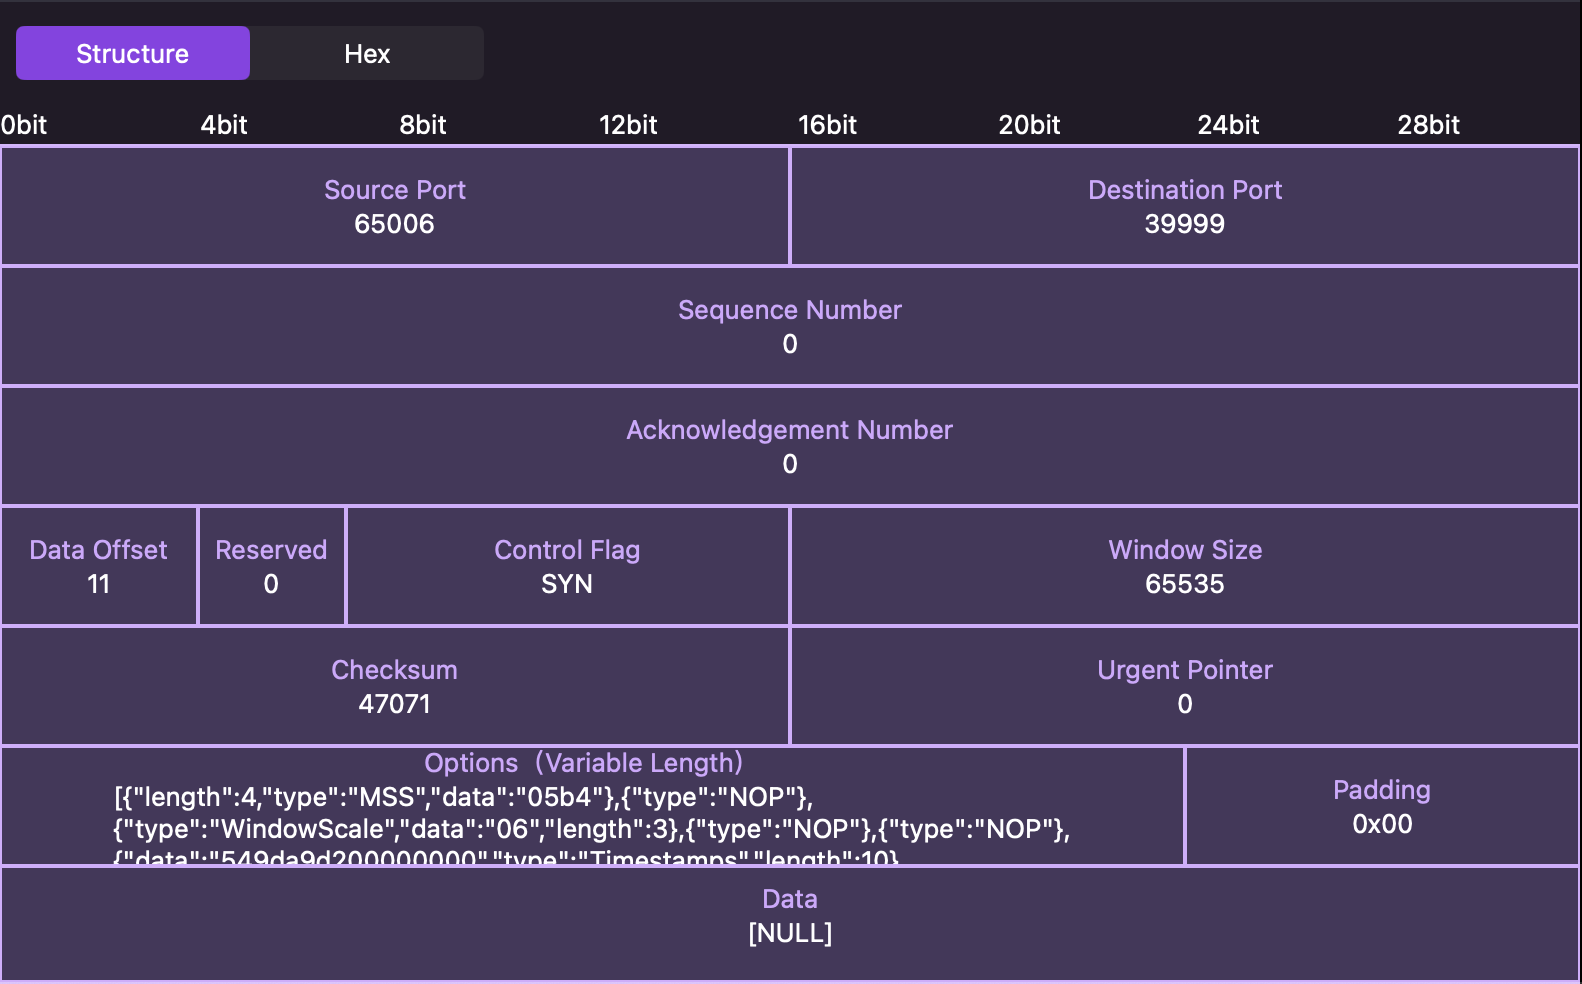This screenshot has height=984, width=1582.
Task: Click the Padding 0x00 cell
Action: [1382, 806]
